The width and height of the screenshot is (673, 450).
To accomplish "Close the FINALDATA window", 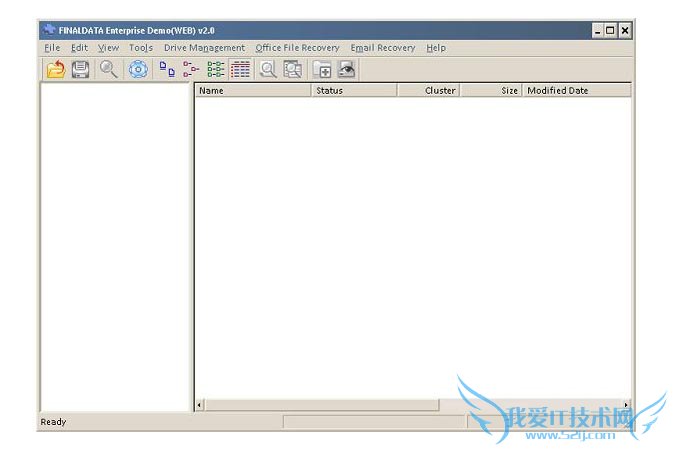I will click(x=625, y=30).
